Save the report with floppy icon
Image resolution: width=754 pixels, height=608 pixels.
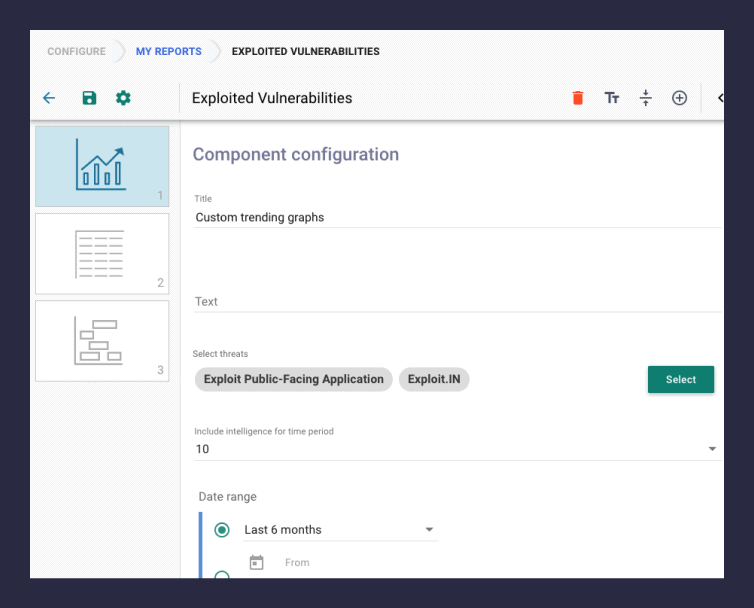click(x=89, y=98)
